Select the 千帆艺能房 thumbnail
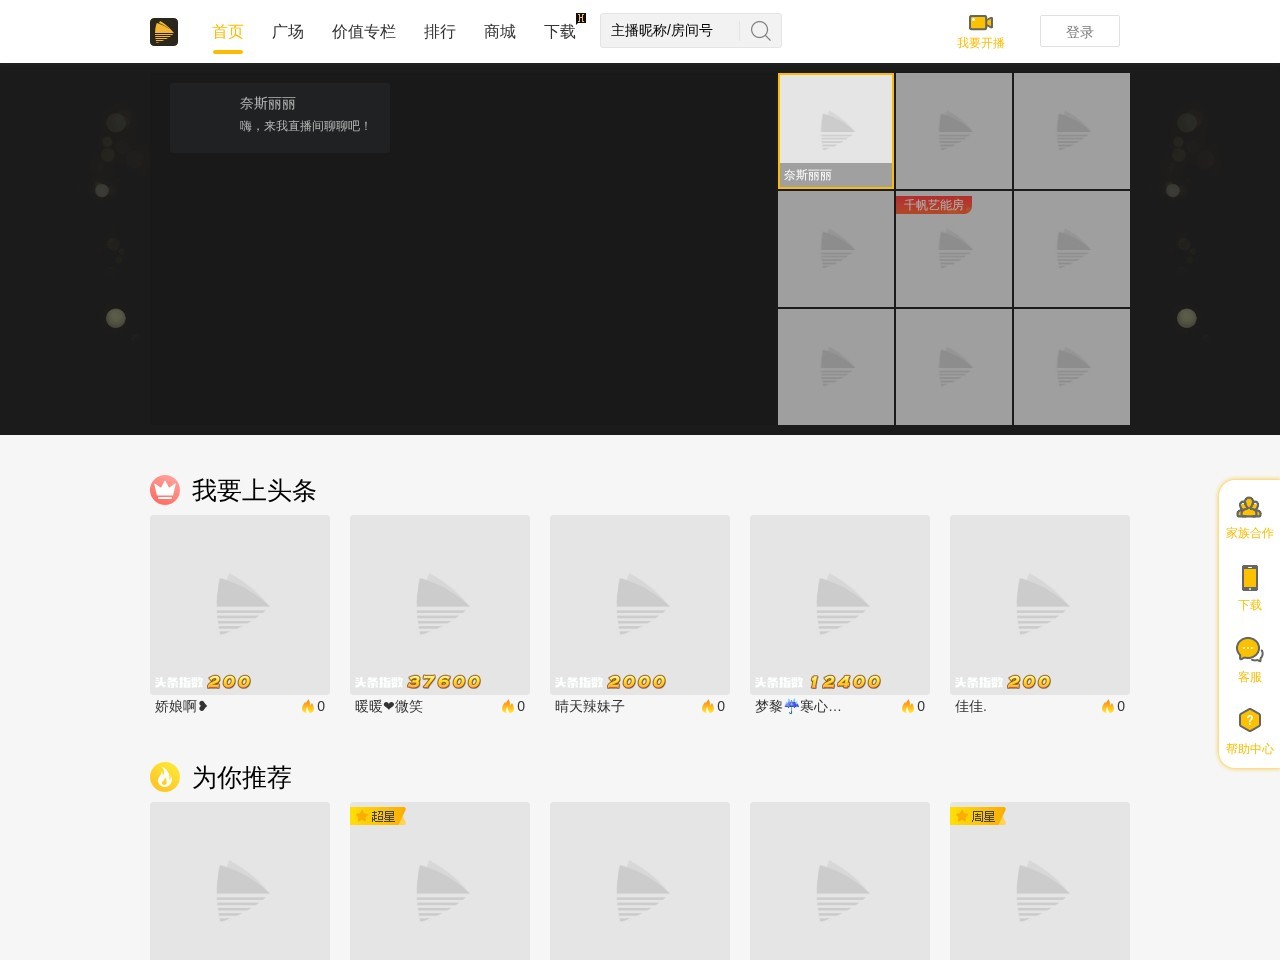This screenshot has height=960, width=1280. coord(954,249)
